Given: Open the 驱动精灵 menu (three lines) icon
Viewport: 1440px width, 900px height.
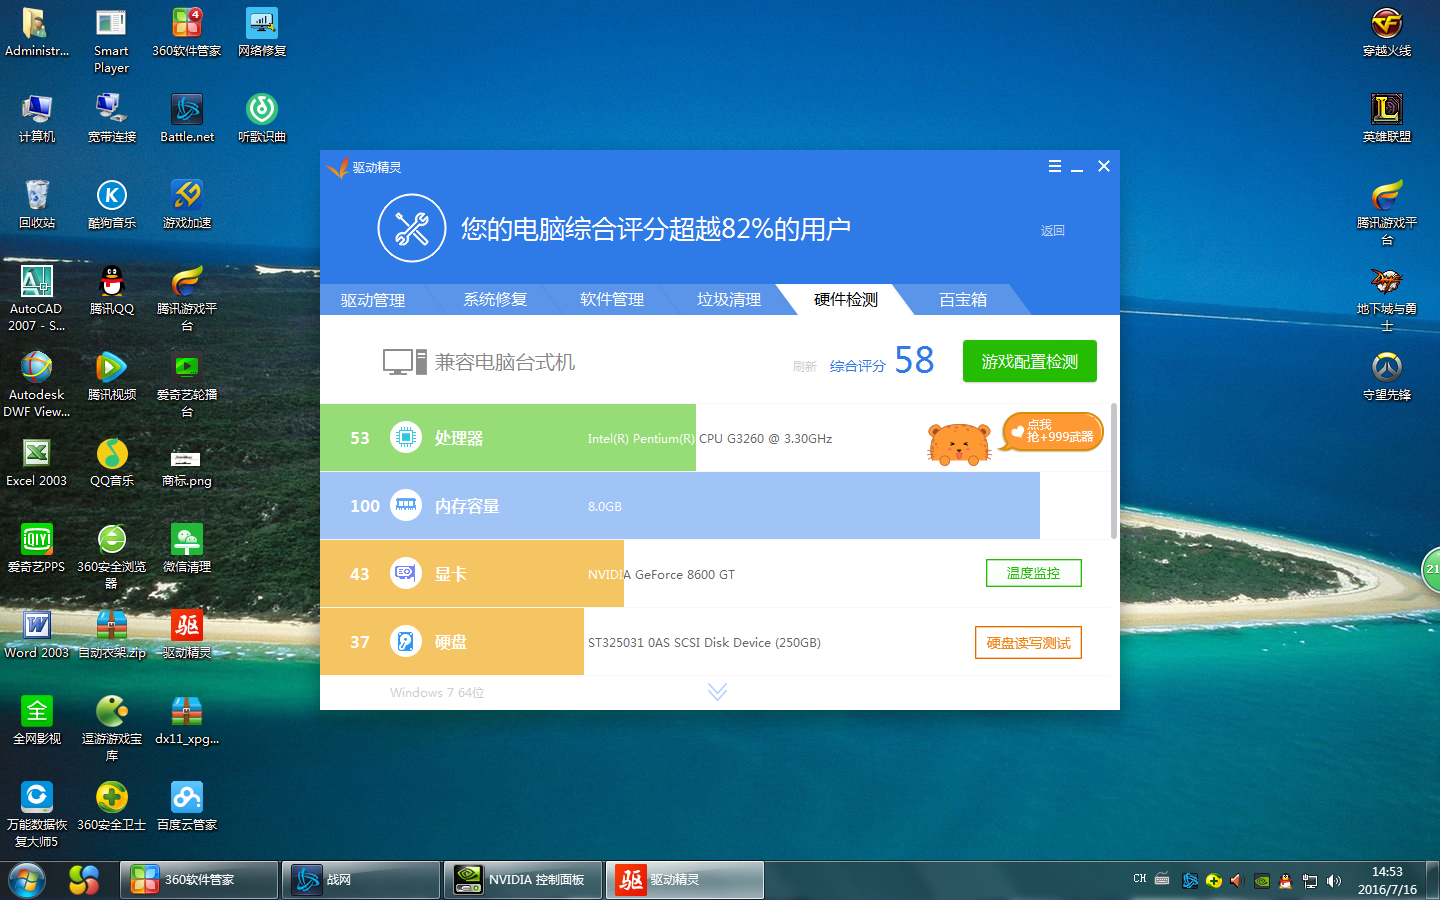Looking at the screenshot, I should [x=1054, y=166].
